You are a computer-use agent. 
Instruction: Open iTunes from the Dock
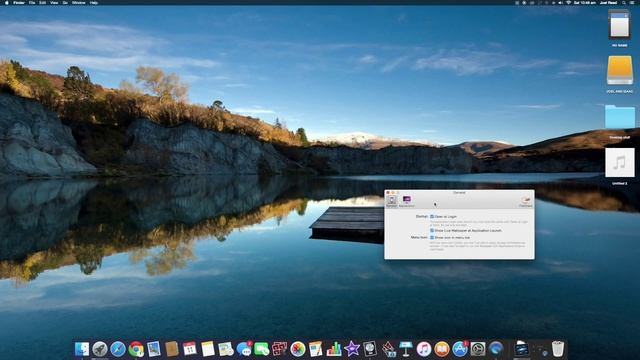[x=424, y=349]
